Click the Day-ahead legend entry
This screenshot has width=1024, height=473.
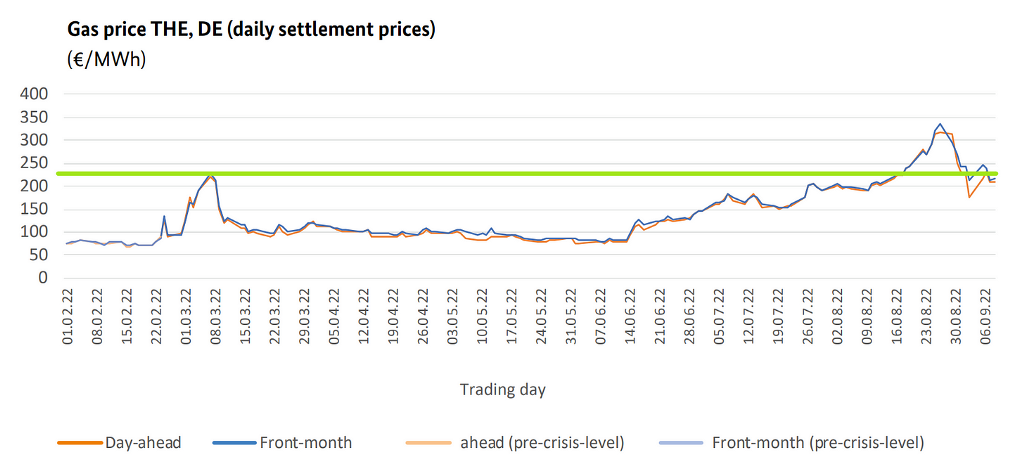[x=143, y=441]
